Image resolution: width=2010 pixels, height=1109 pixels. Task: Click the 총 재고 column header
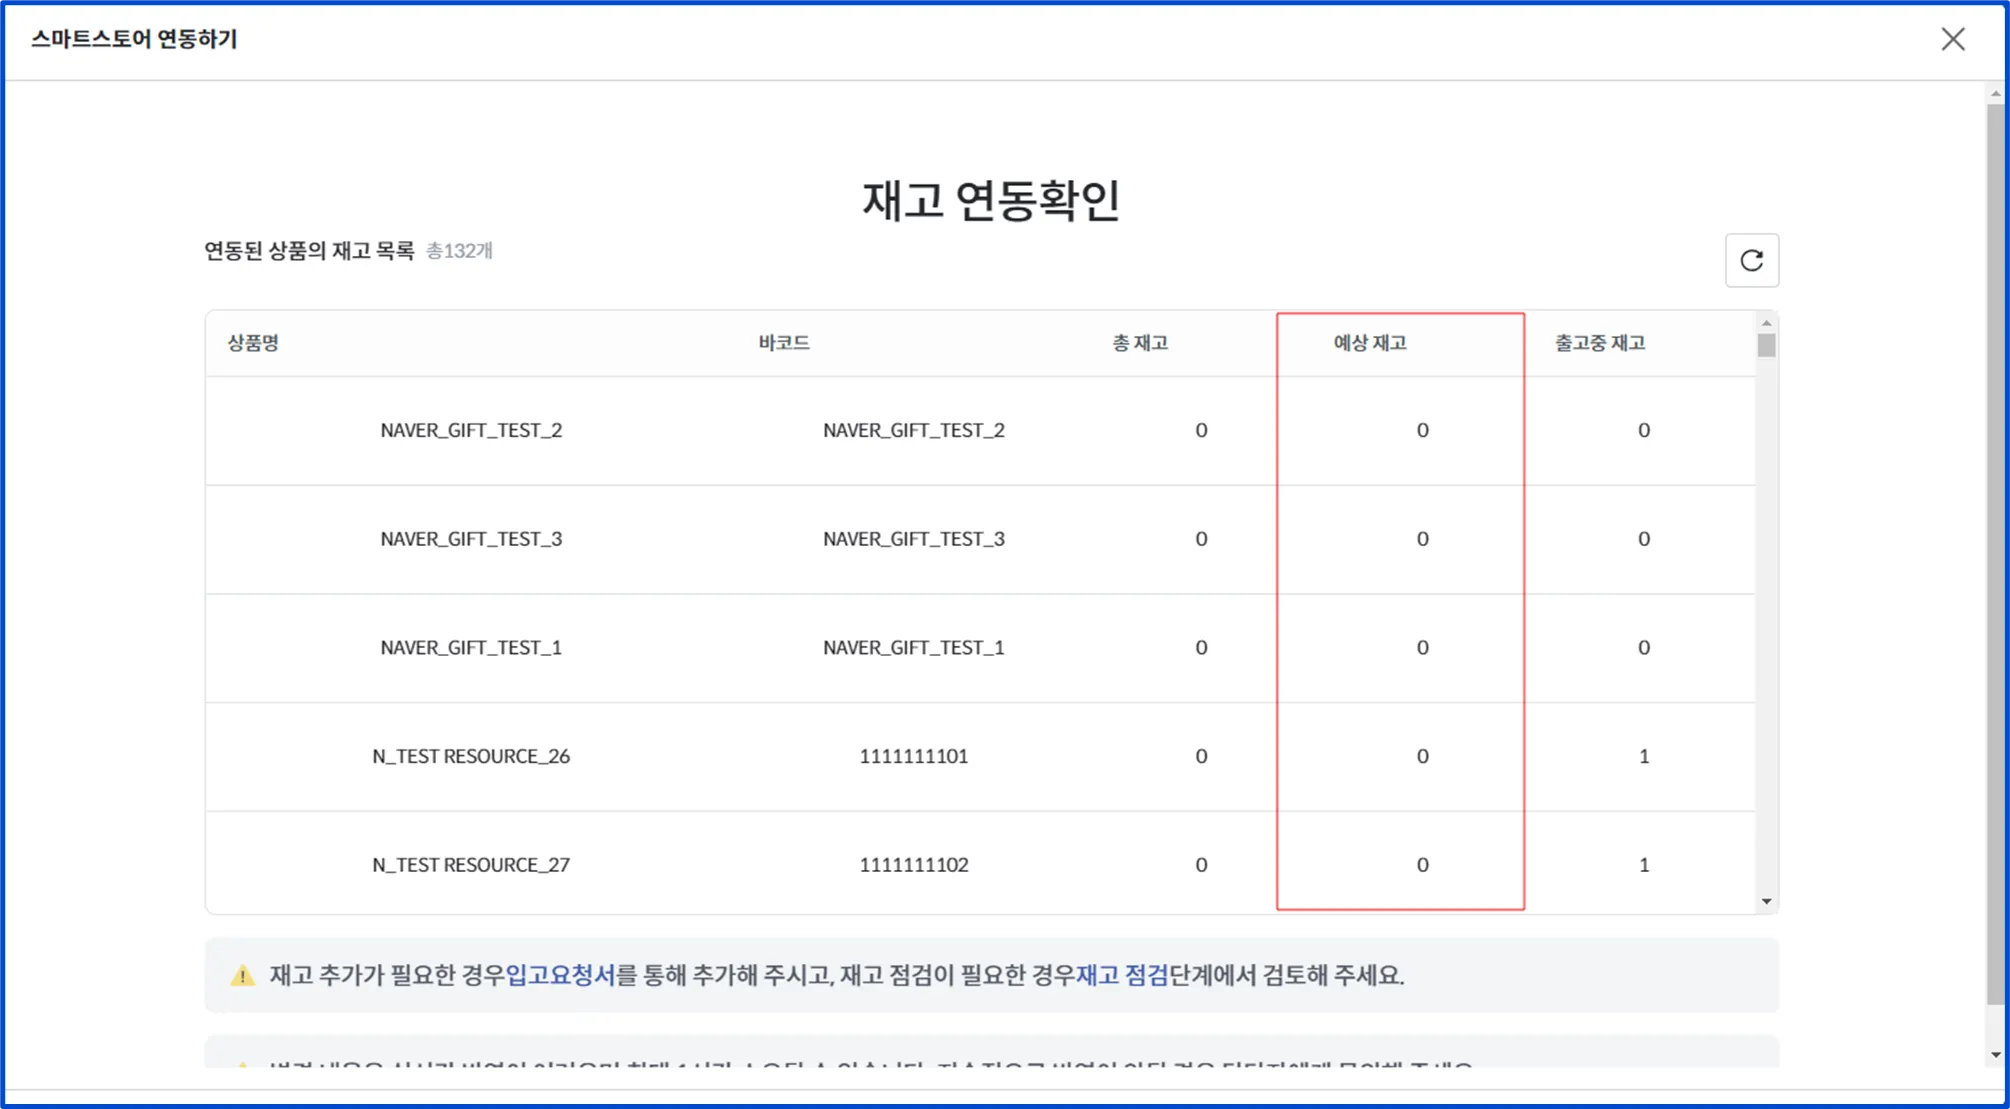[1139, 343]
